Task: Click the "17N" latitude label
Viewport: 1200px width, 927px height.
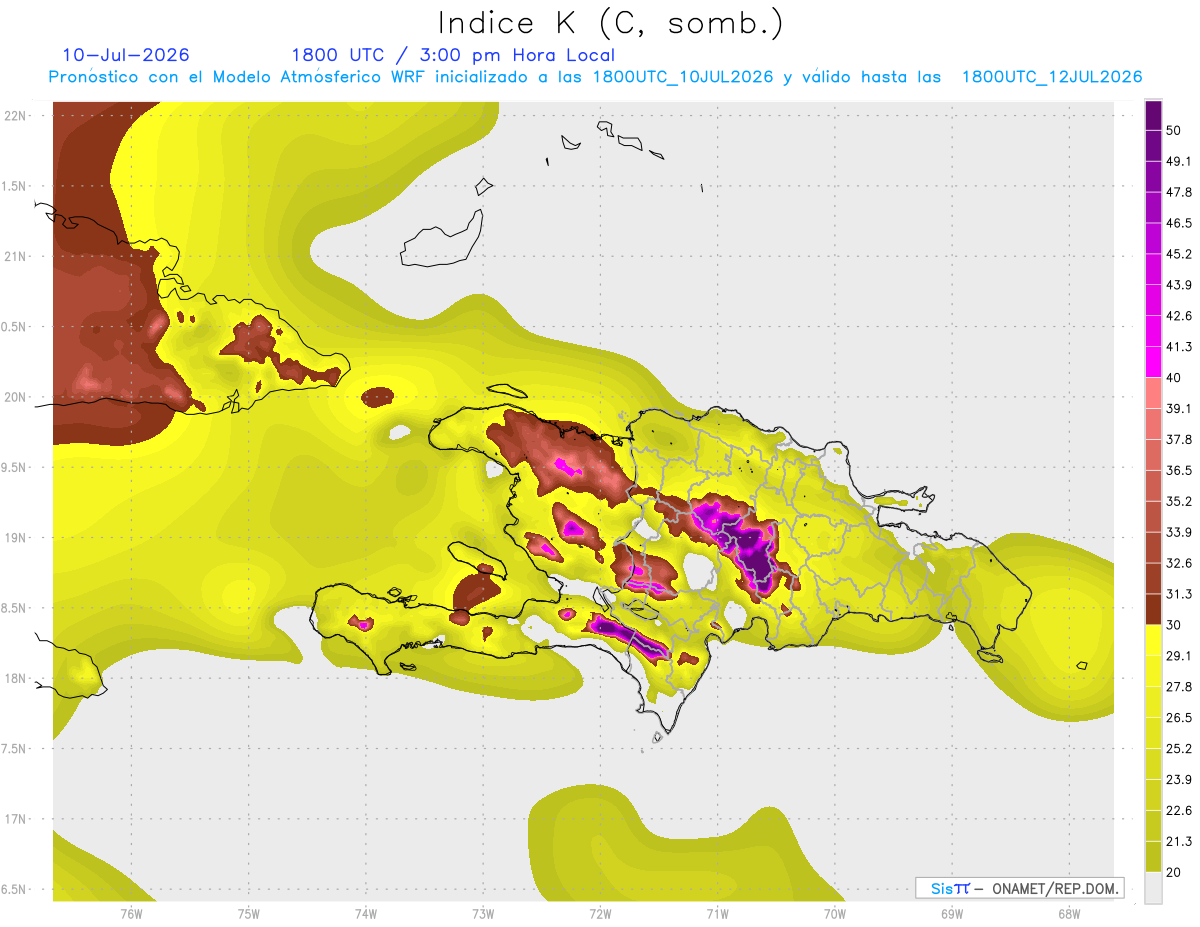Action: coord(16,819)
